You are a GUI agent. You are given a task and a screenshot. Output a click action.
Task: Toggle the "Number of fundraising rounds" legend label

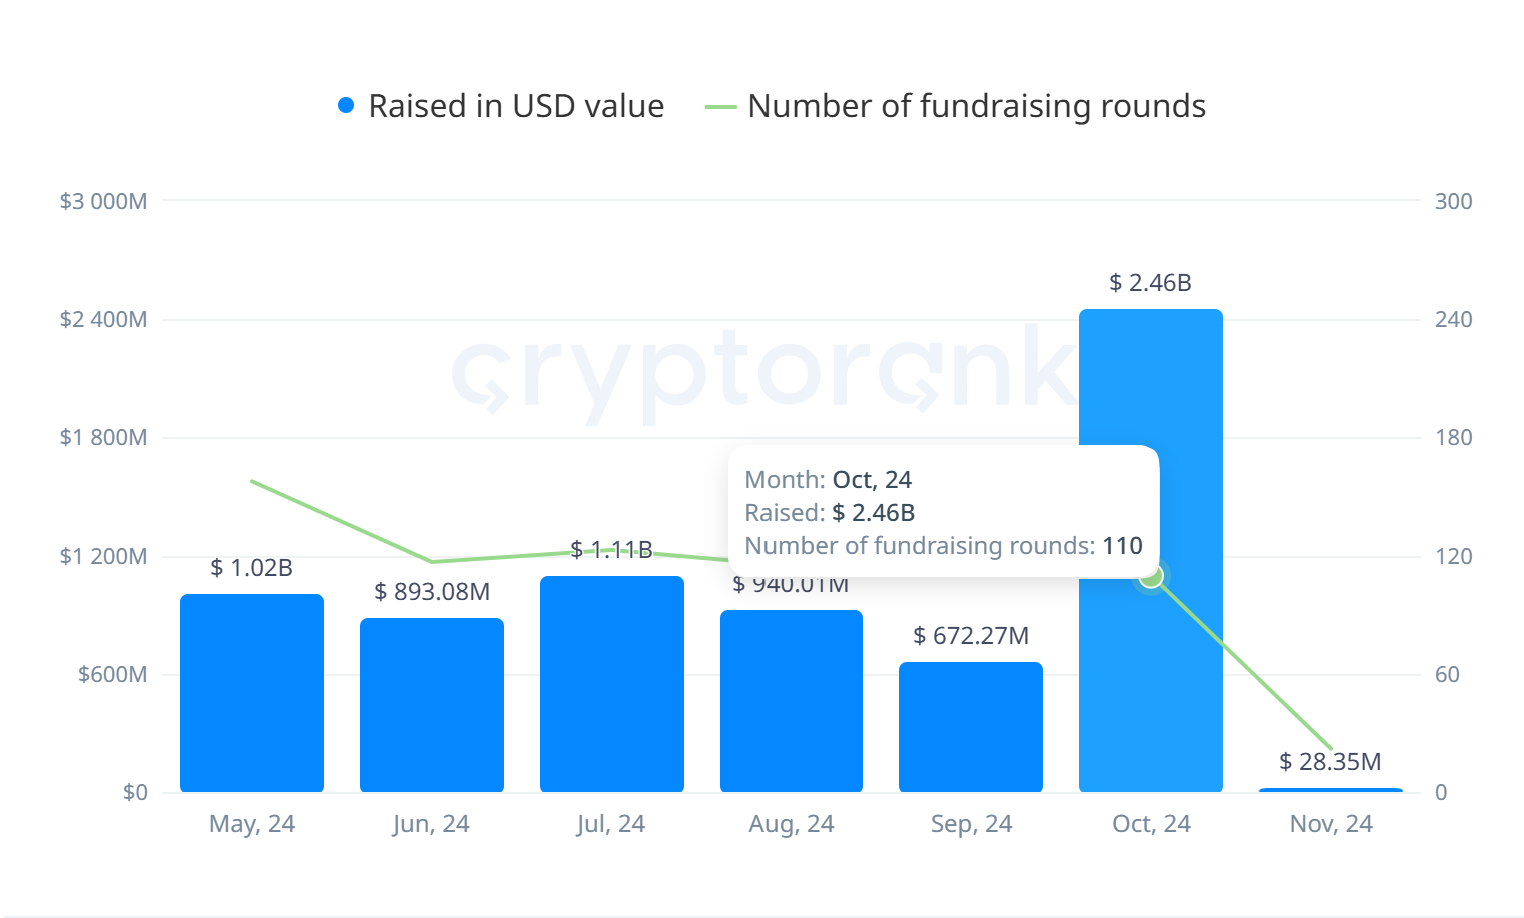click(x=976, y=106)
